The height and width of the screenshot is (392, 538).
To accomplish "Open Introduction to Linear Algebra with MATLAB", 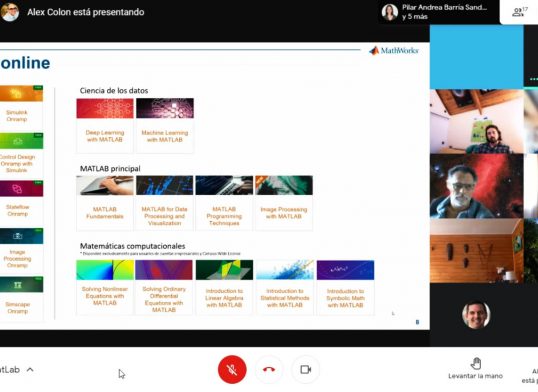I will click(x=224, y=287).
